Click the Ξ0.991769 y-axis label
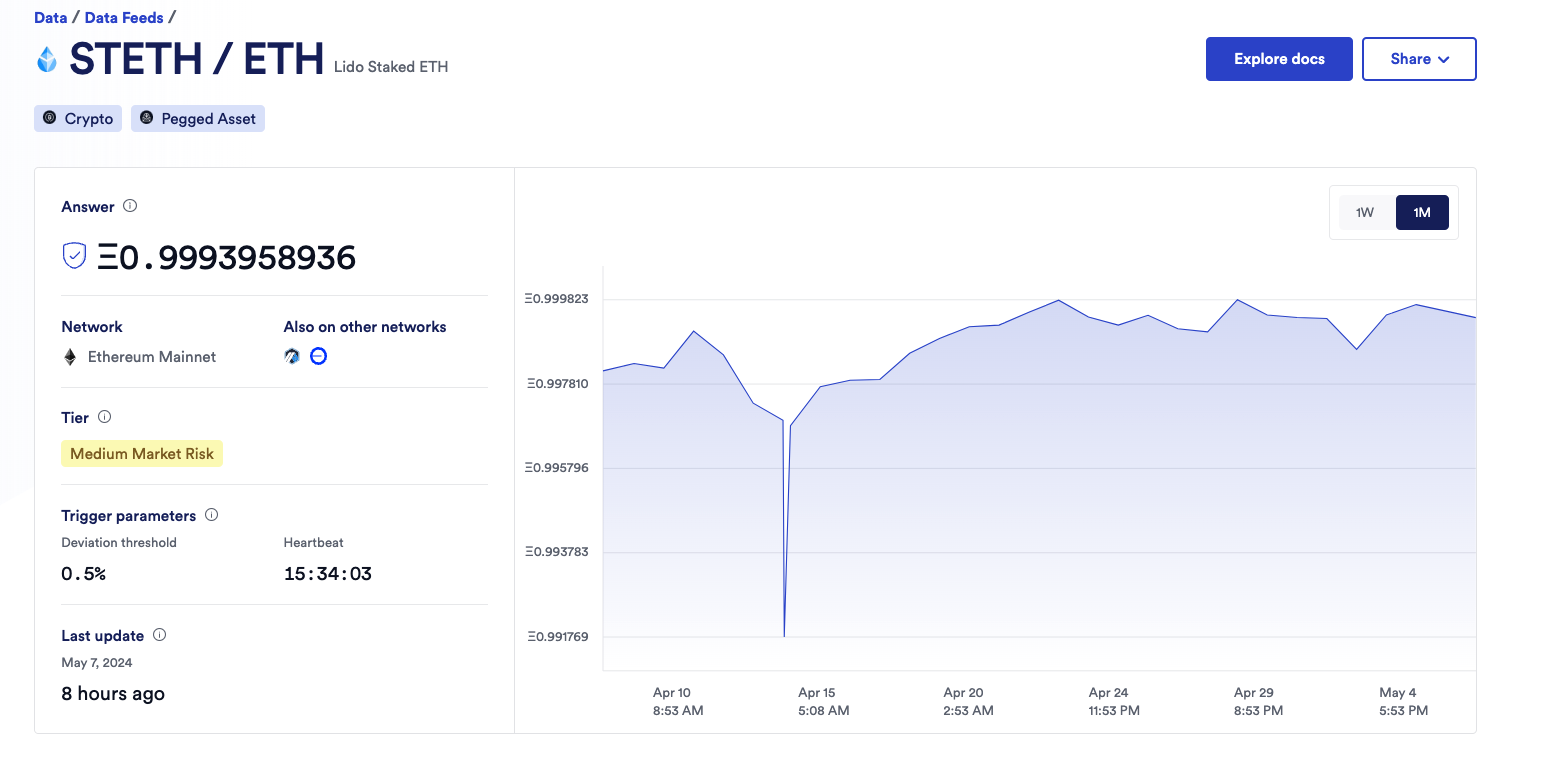The image size is (1552, 781). click(557, 636)
